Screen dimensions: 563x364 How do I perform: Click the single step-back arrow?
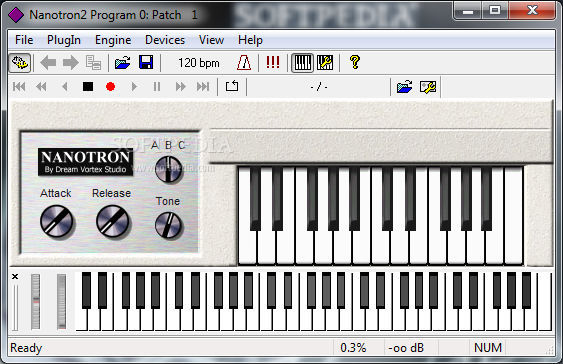click(x=65, y=87)
